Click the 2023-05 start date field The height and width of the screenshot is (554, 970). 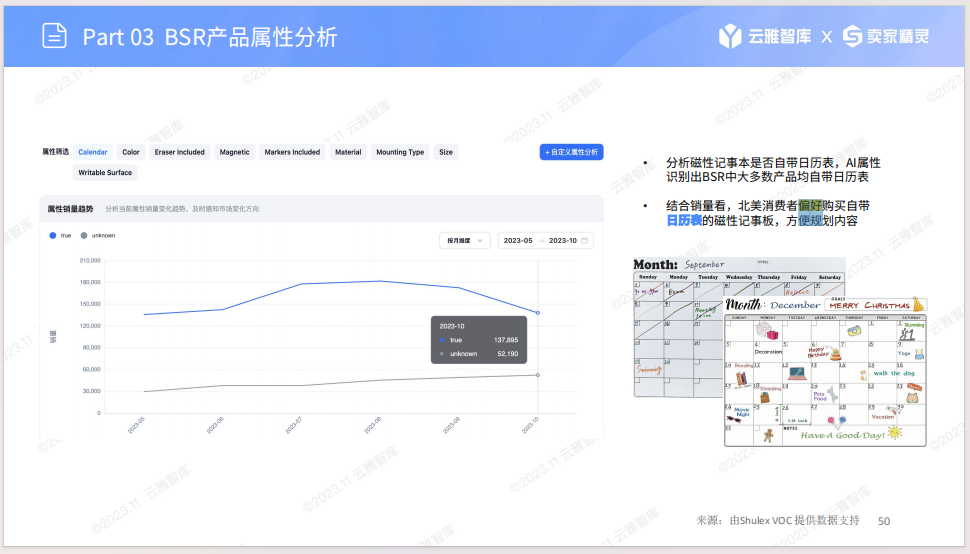pos(518,241)
